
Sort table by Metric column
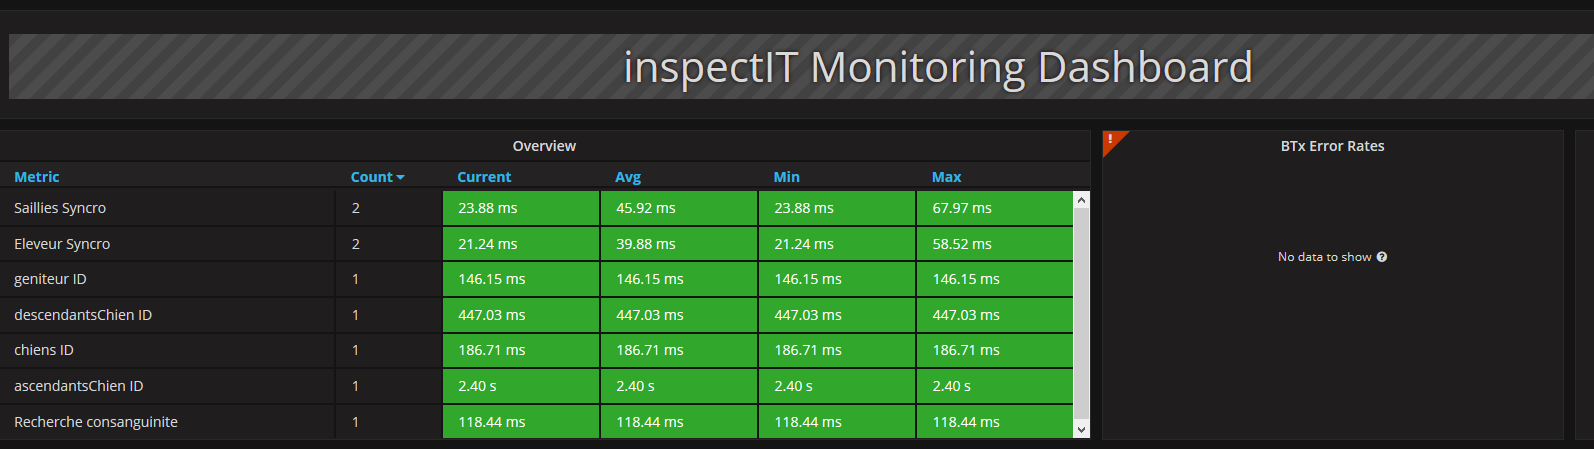click(x=37, y=177)
